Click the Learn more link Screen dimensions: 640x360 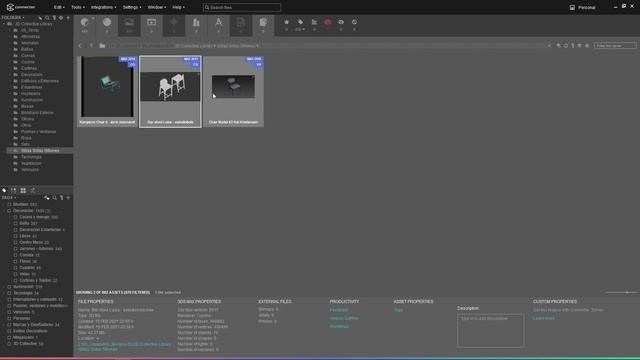coord(544,318)
